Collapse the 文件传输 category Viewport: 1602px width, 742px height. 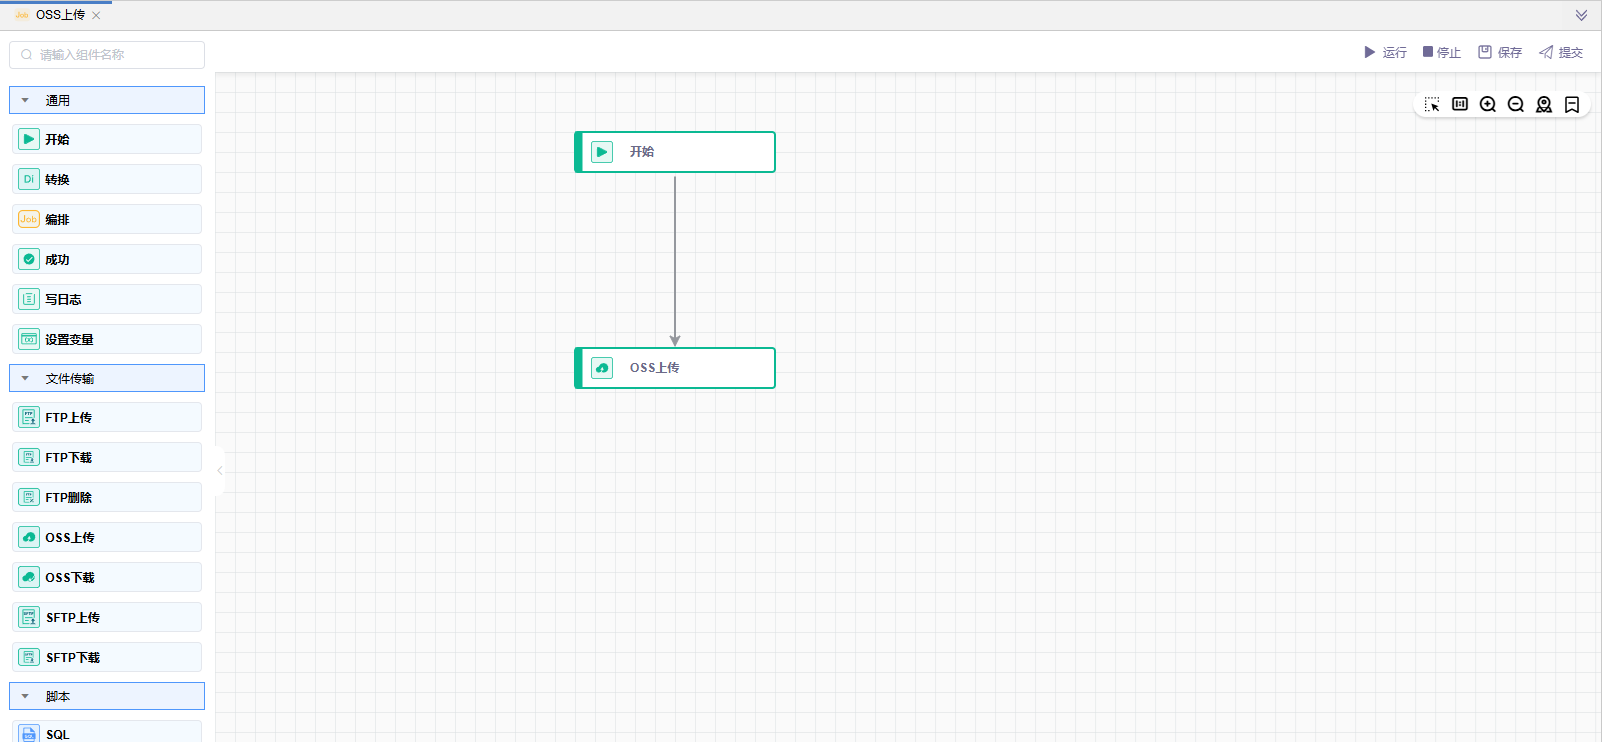26,379
